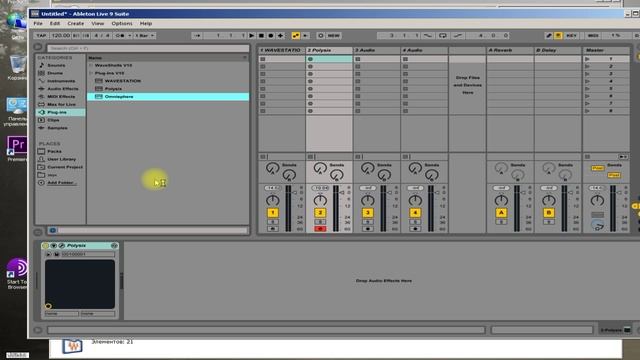Viewport: 640px width, 360px height.
Task: Toggle return A Reverb activator
Action: (x=501, y=213)
